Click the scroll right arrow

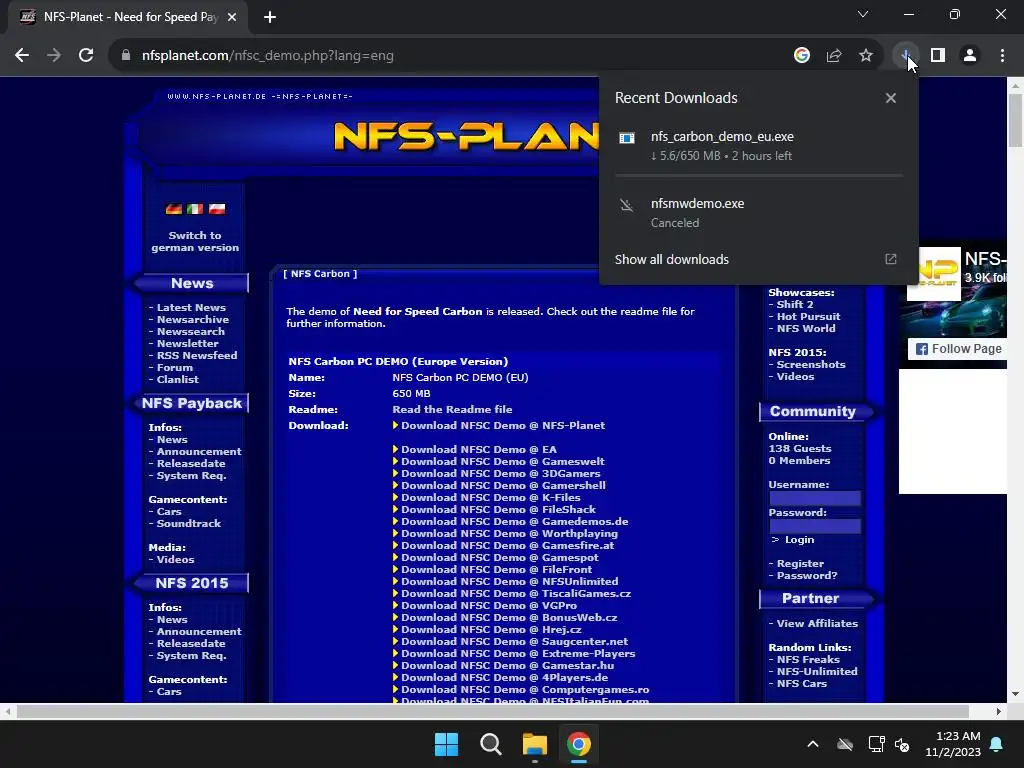click(x=999, y=711)
